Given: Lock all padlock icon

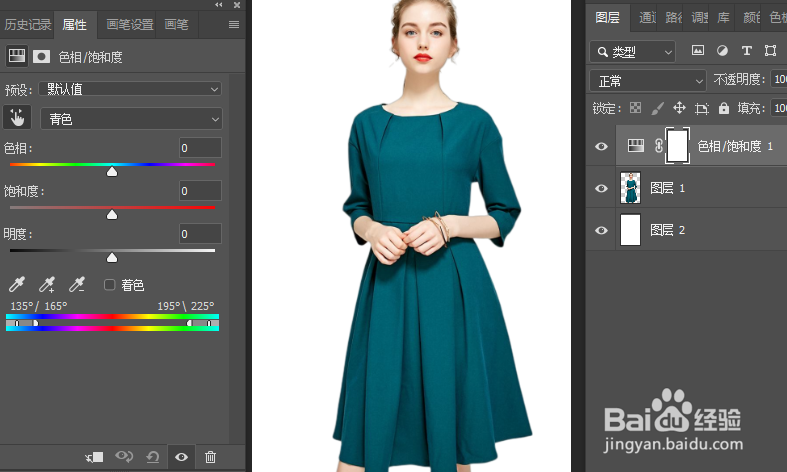Looking at the screenshot, I should (723, 107).
